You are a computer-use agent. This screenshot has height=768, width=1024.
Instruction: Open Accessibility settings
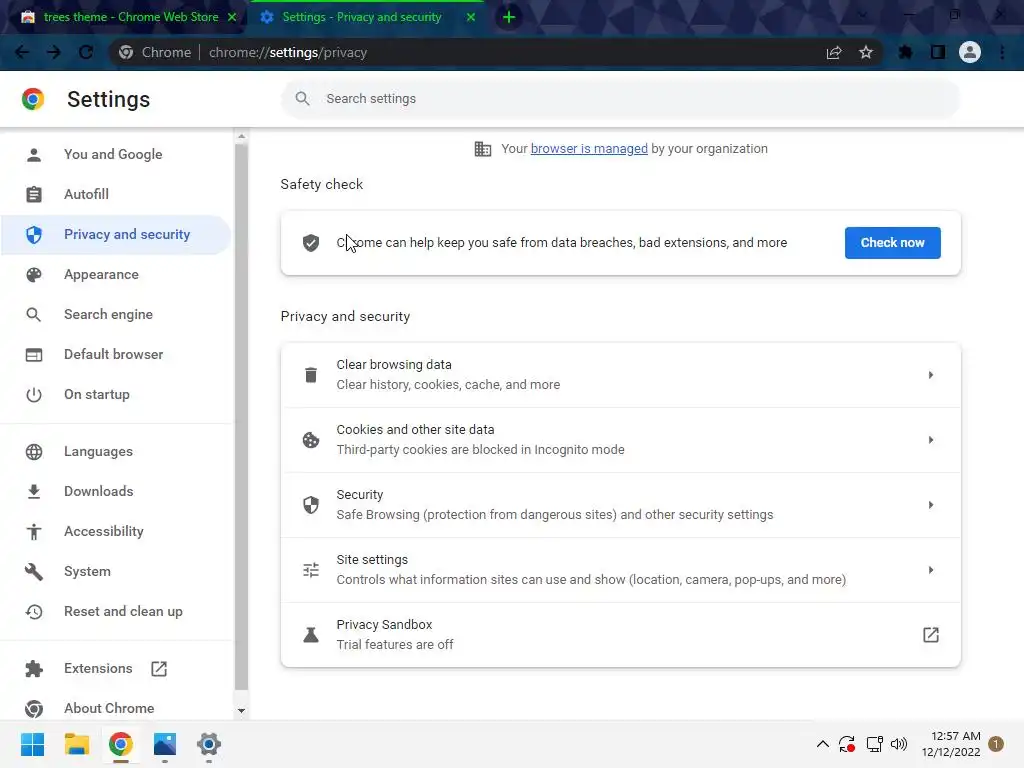pyautogui.click(x=115, y=531)
